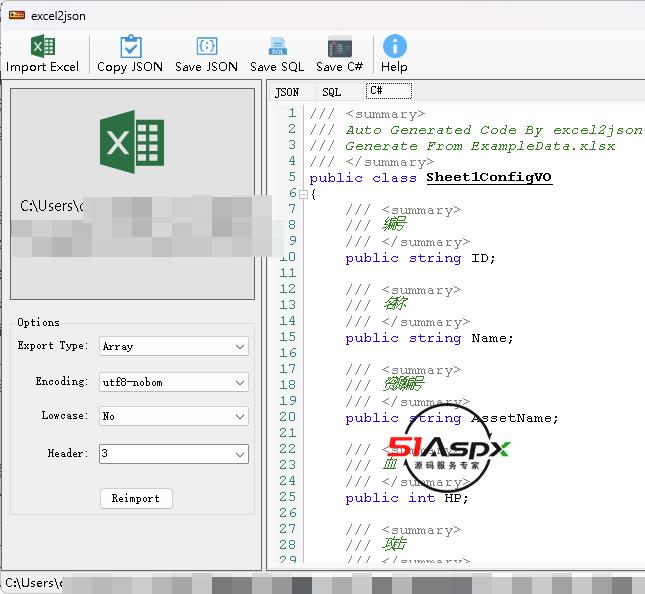Click the Import Excel toolbar icon

coord(42,47)
